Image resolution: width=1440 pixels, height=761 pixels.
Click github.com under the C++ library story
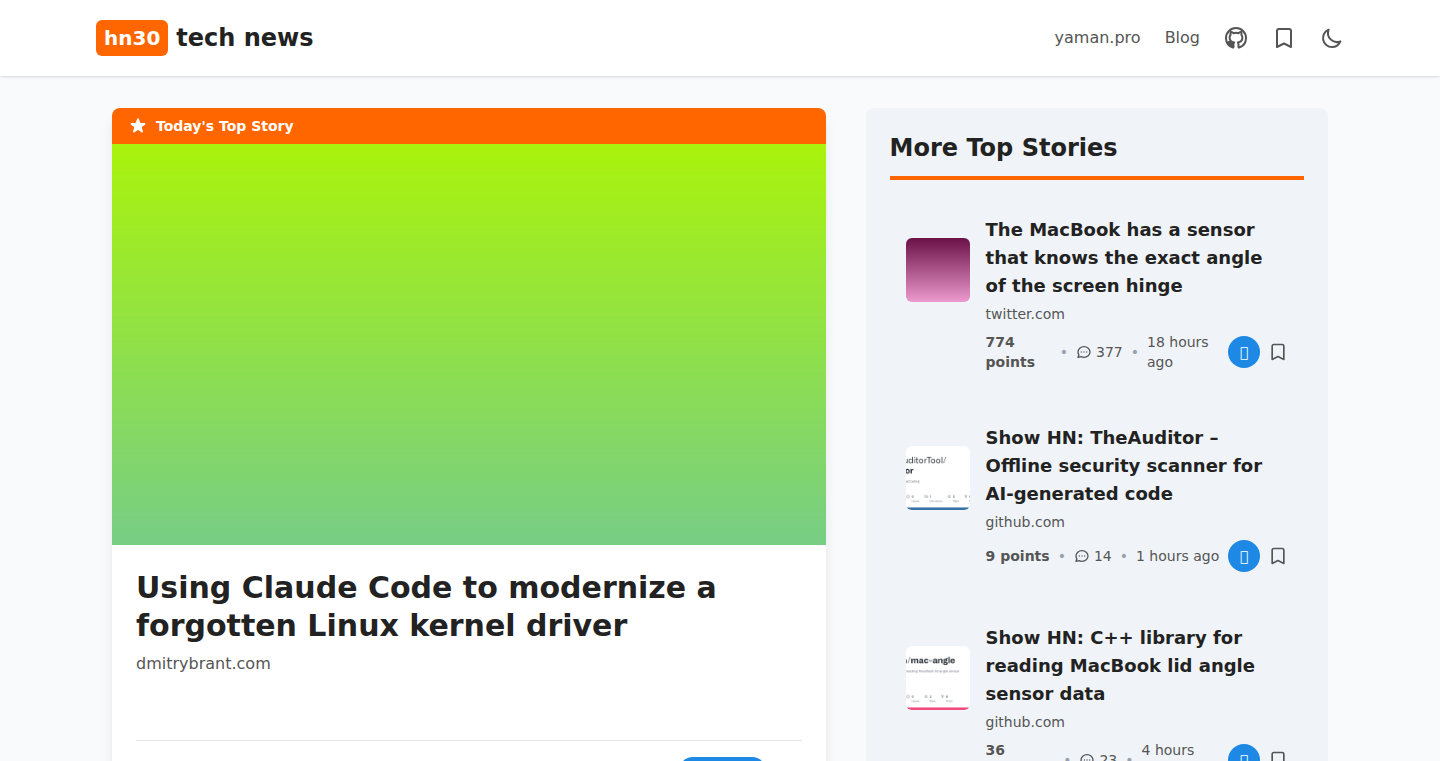(1025, 722)
